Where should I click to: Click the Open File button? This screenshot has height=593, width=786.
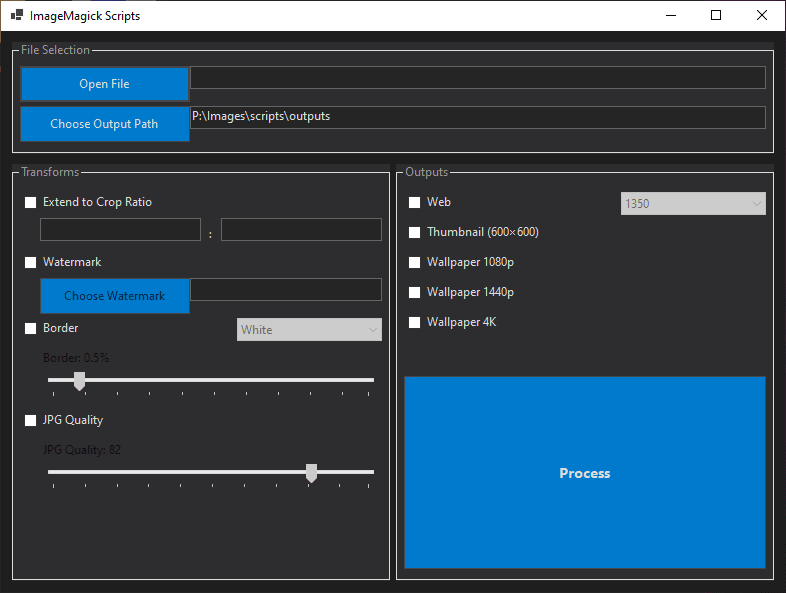[x=105, y=84]
